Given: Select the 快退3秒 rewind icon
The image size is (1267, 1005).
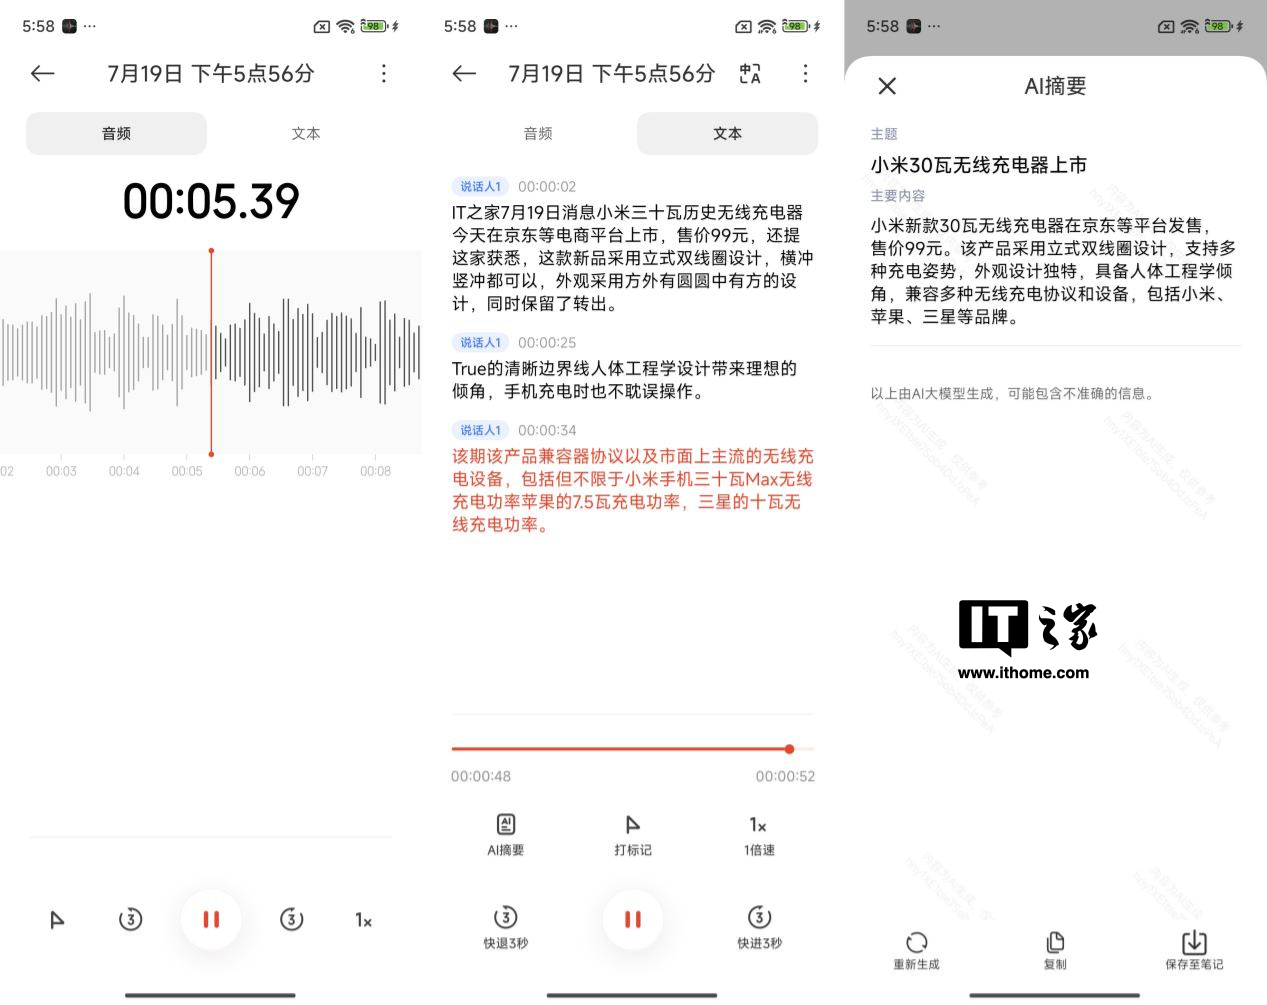Looking at the screenshot, I should pos(505,925).
